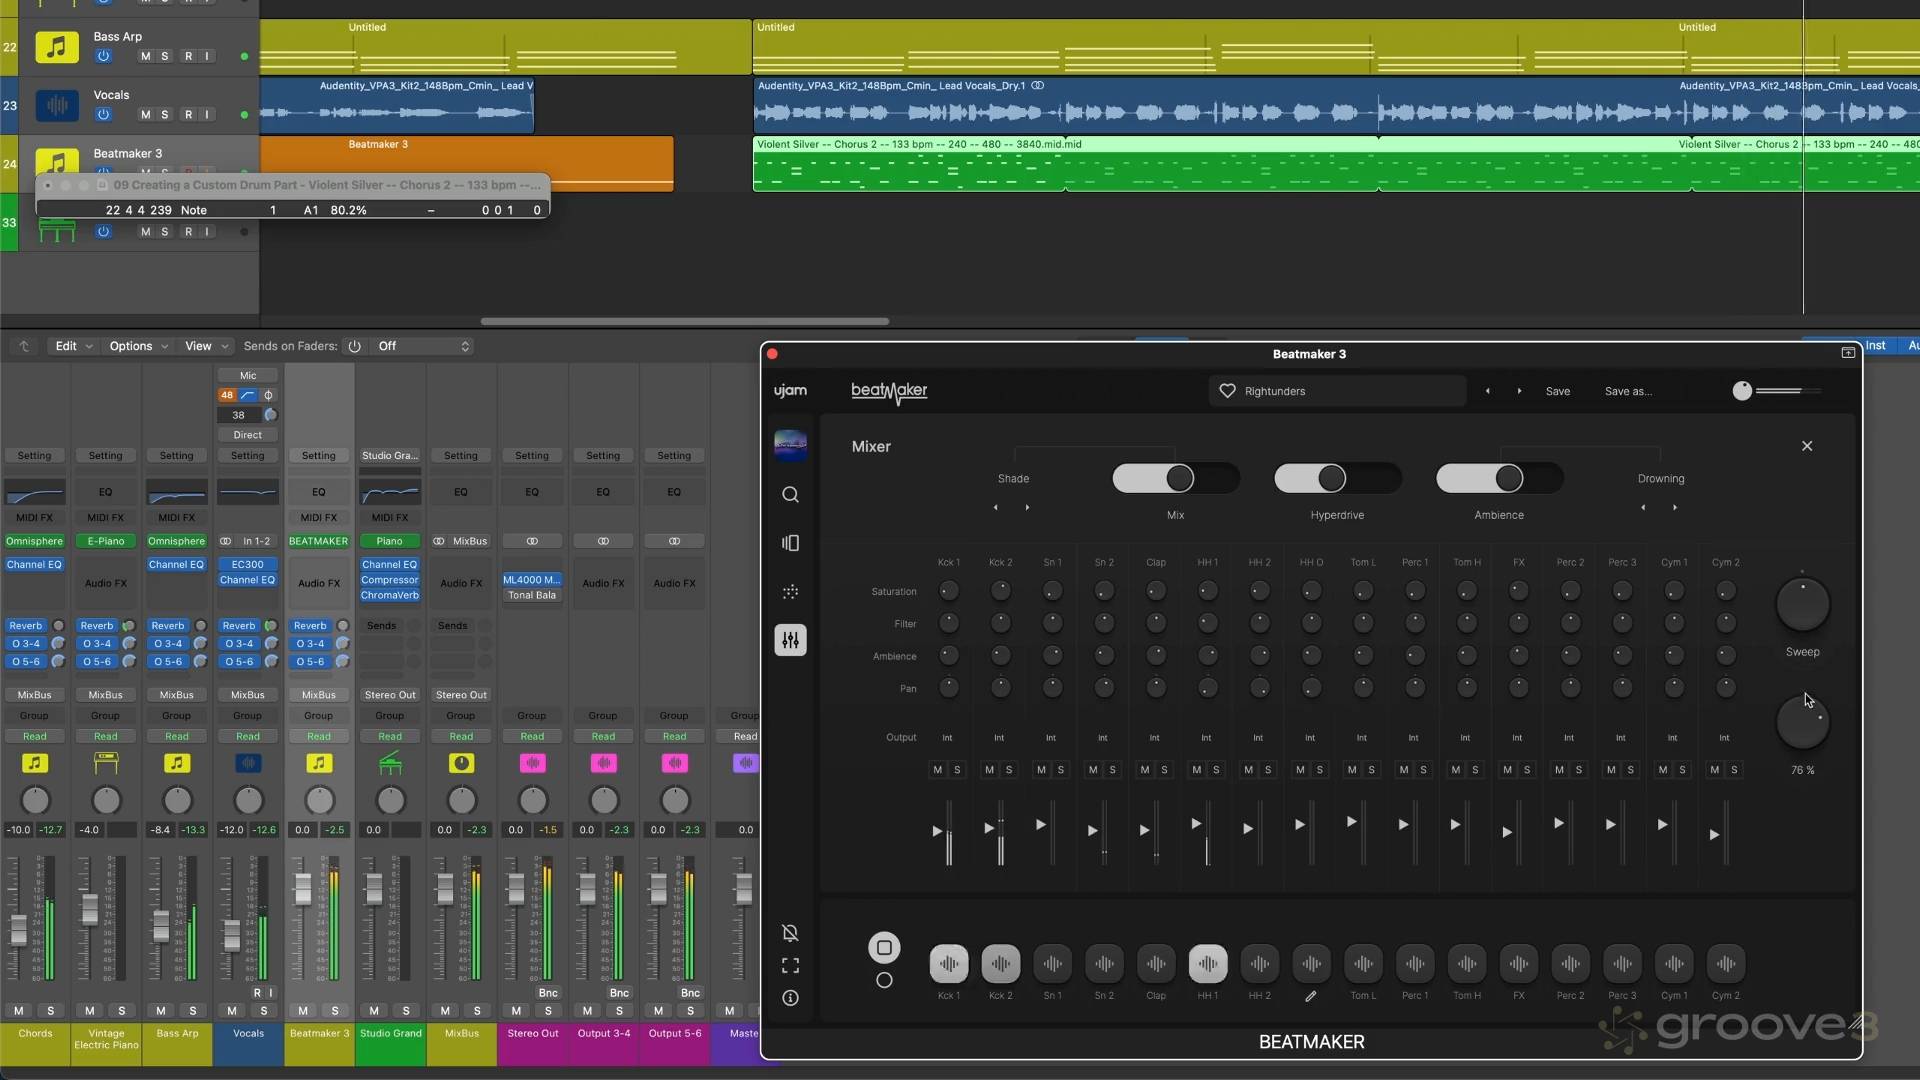Viewport: 1920px width, 1080px height.
Task: Toggle the Hyperdrive shade switch
Action: click(1336, 478)
